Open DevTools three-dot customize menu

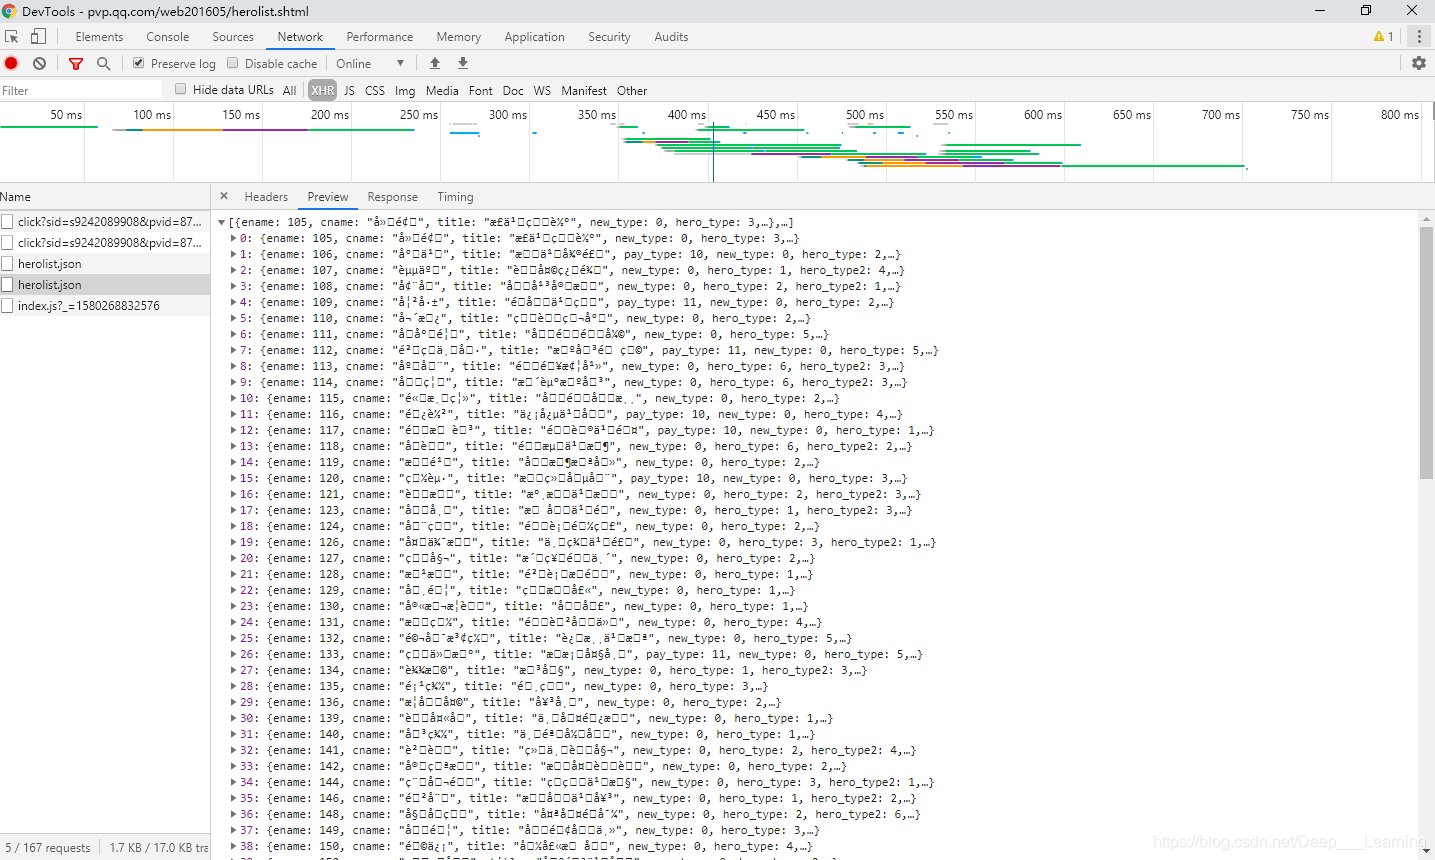(1418, 36)
